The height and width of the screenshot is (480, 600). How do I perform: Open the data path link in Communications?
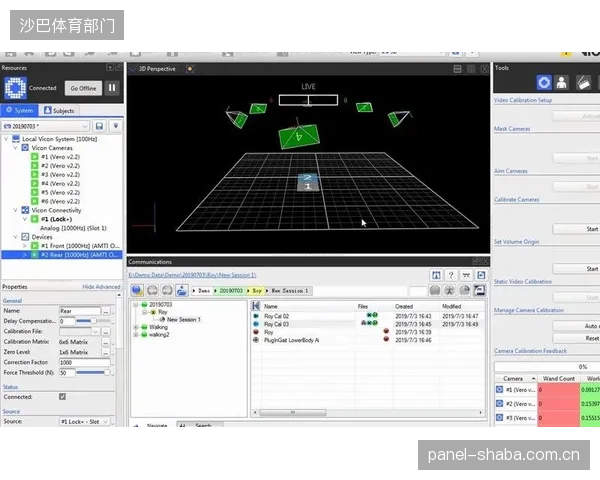[x=192, y=275]
